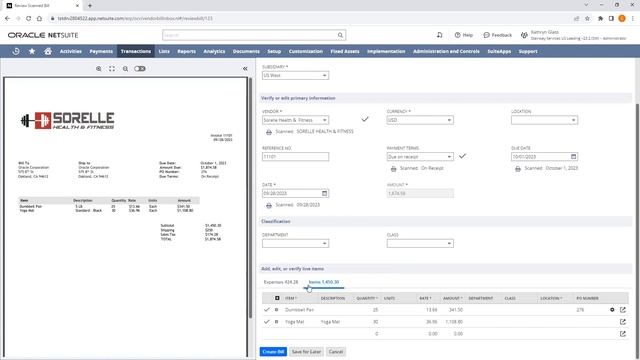
Task: Click the scanned icon under Due Date
Action: 518,169
